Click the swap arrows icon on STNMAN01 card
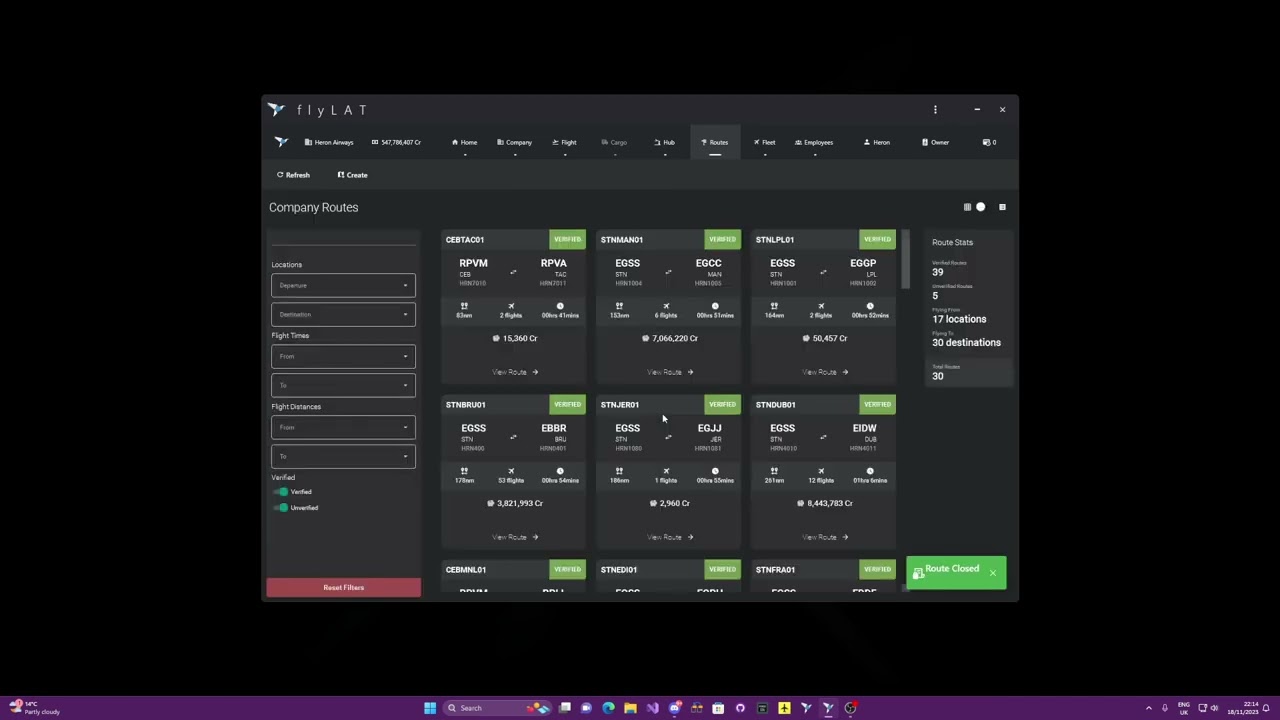1280x720 pixels. [668, 272]
